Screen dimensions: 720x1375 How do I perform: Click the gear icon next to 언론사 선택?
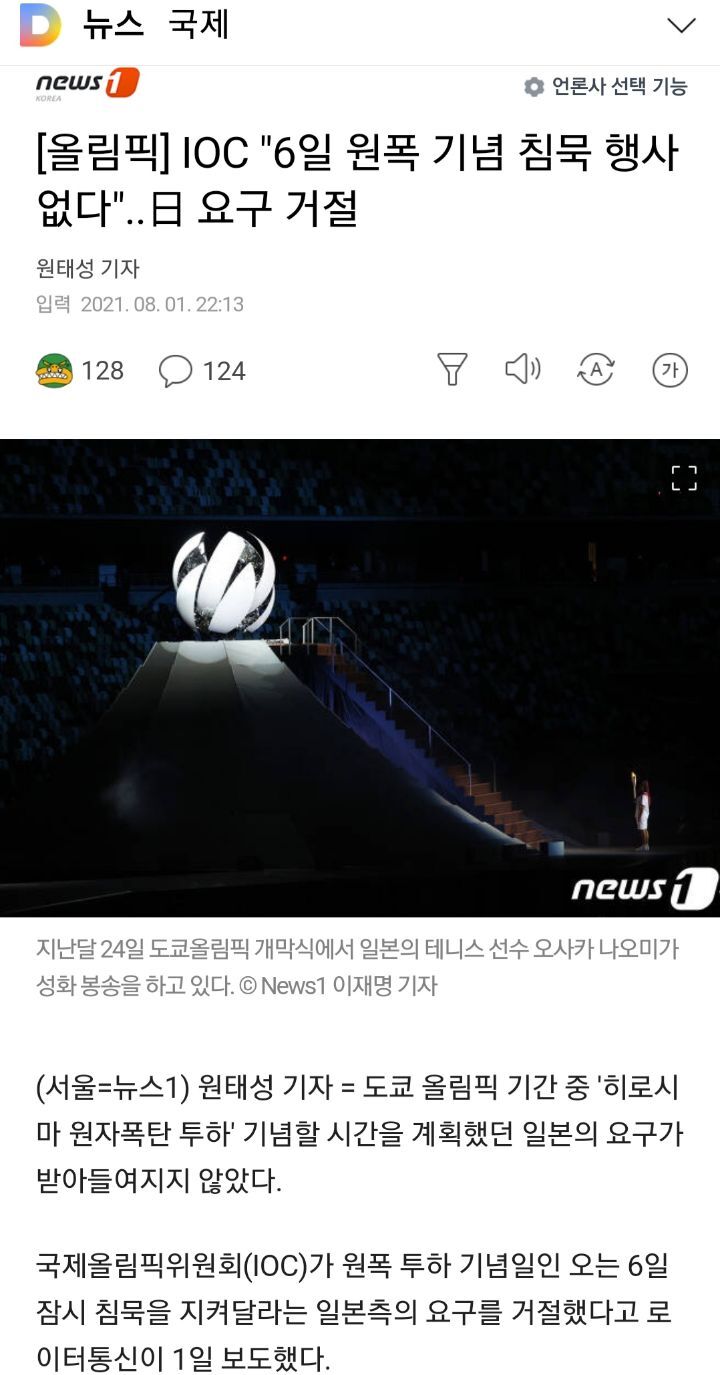(x=534, y=87)
